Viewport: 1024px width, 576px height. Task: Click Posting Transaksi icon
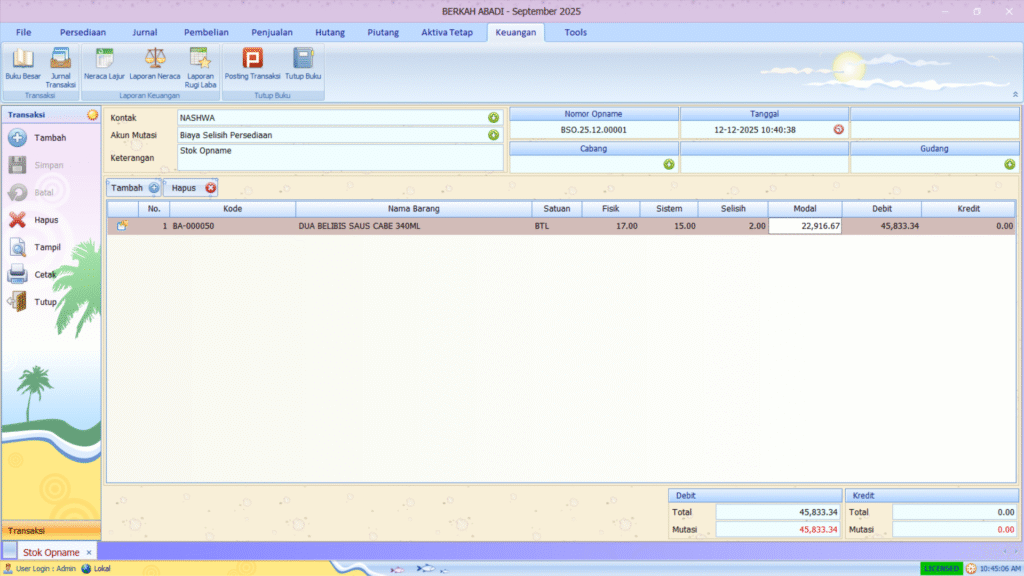(x=251, y=60)
